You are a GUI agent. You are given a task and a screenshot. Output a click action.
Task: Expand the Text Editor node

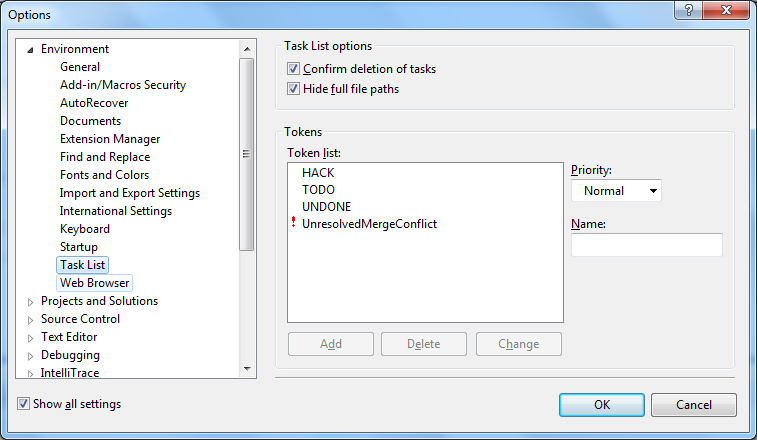(x=30, y=338)
